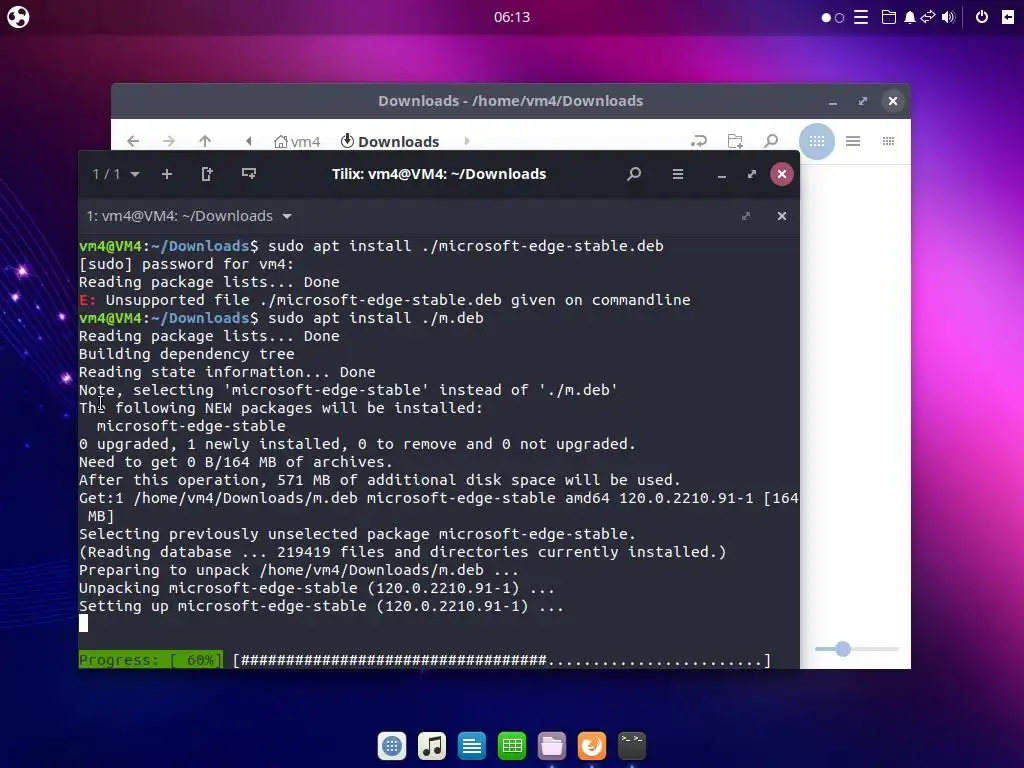Switch to second workspace indicator dot

point(840,18)
